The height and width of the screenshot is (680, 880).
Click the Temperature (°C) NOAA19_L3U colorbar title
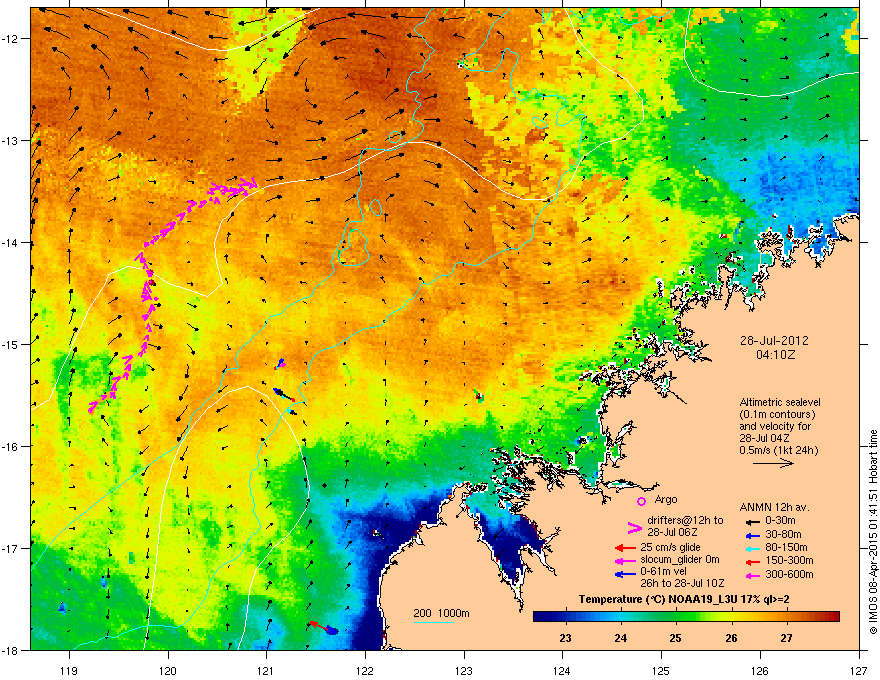[684, 600]
